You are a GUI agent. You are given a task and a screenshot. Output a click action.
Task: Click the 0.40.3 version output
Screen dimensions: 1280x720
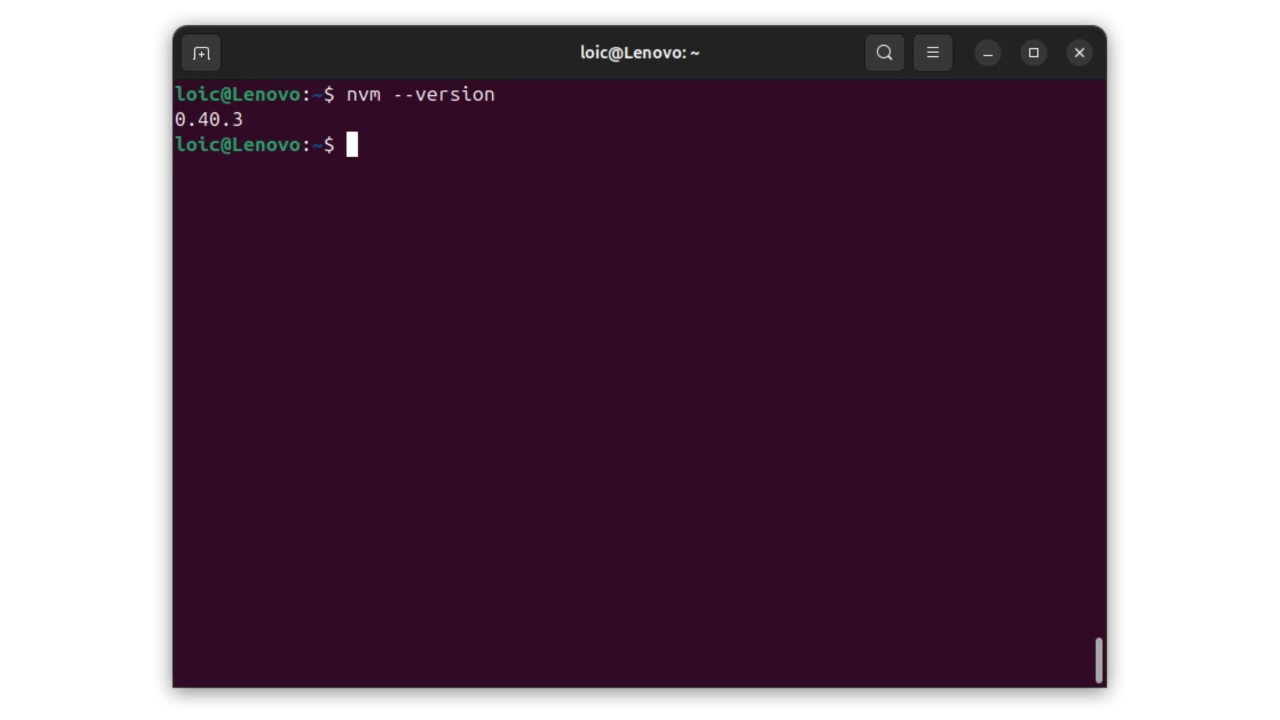pos(208,119)
